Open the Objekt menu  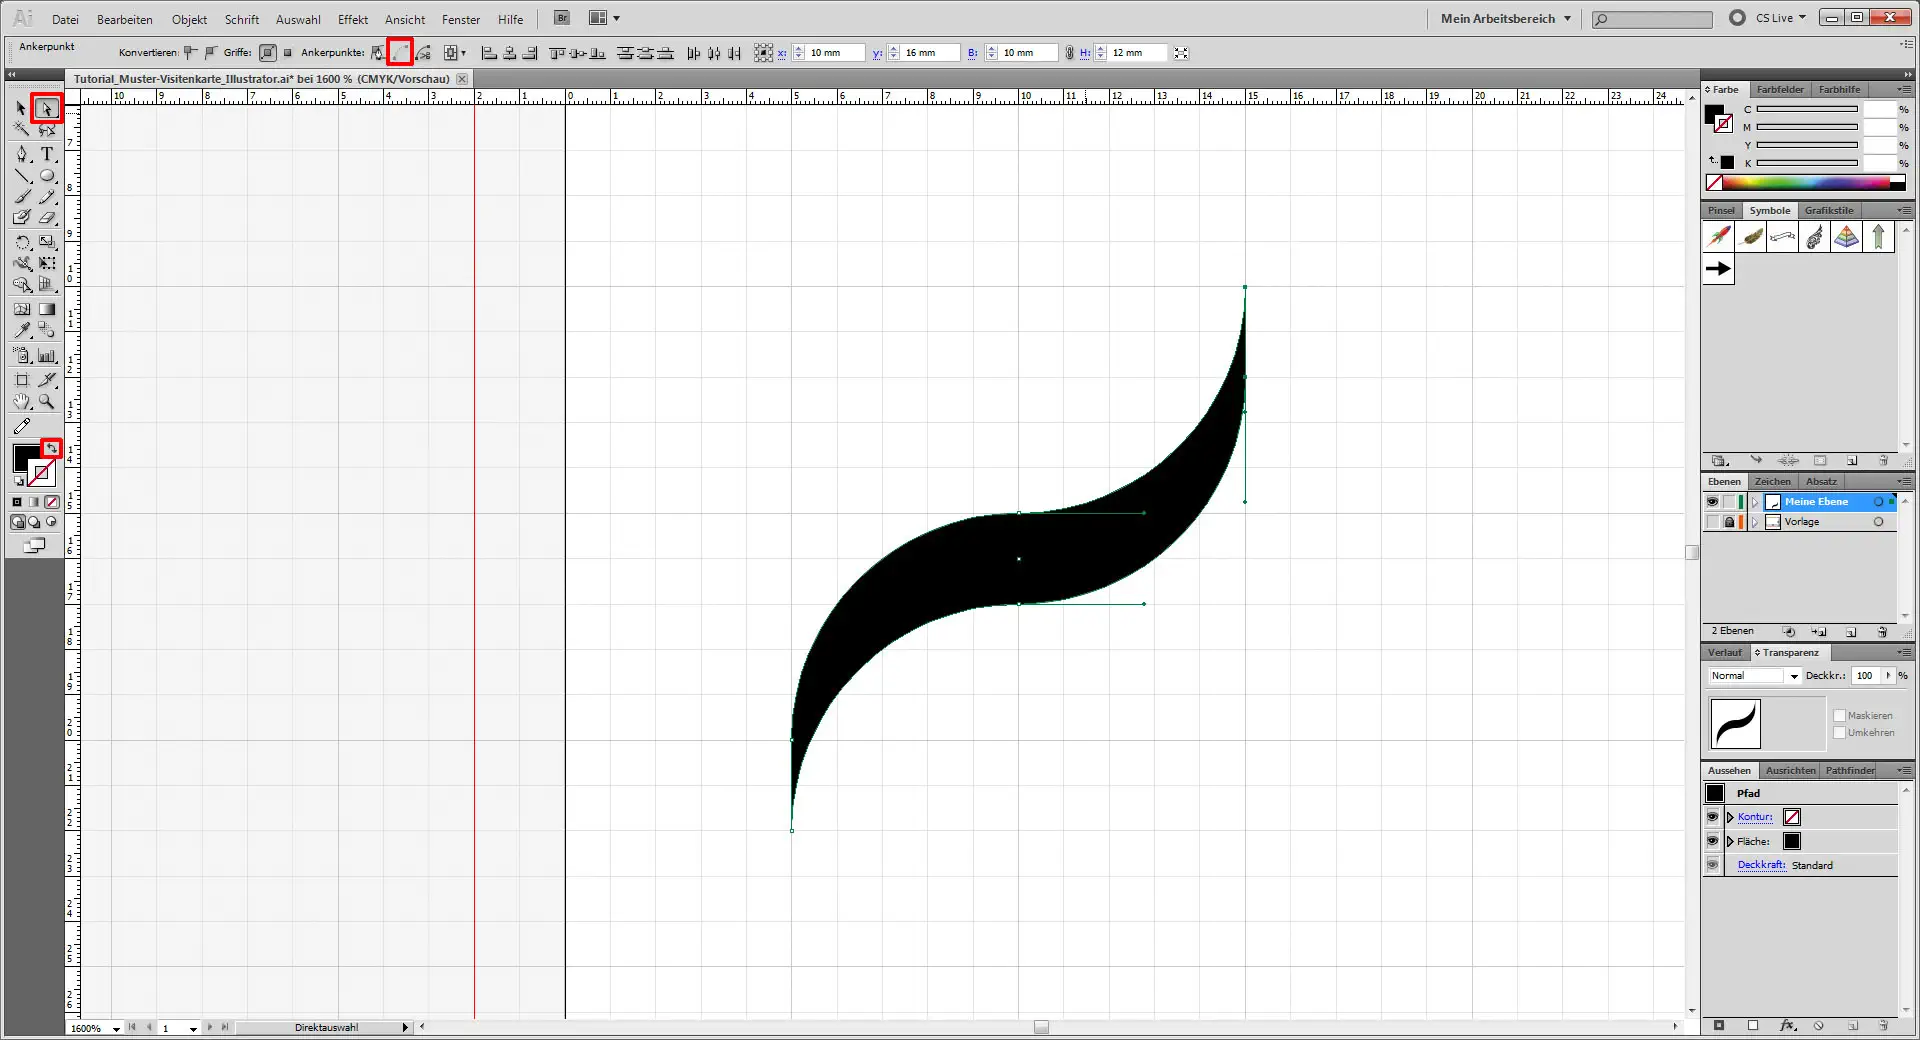click(189, 19)
